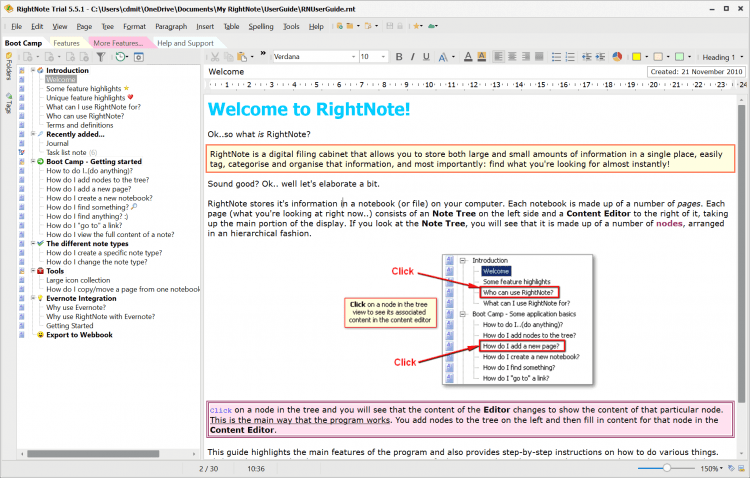This screenshot has width=750, height=478.
Task: Open dropdown arrow next to green swatch
Action: tap(689, 57)
